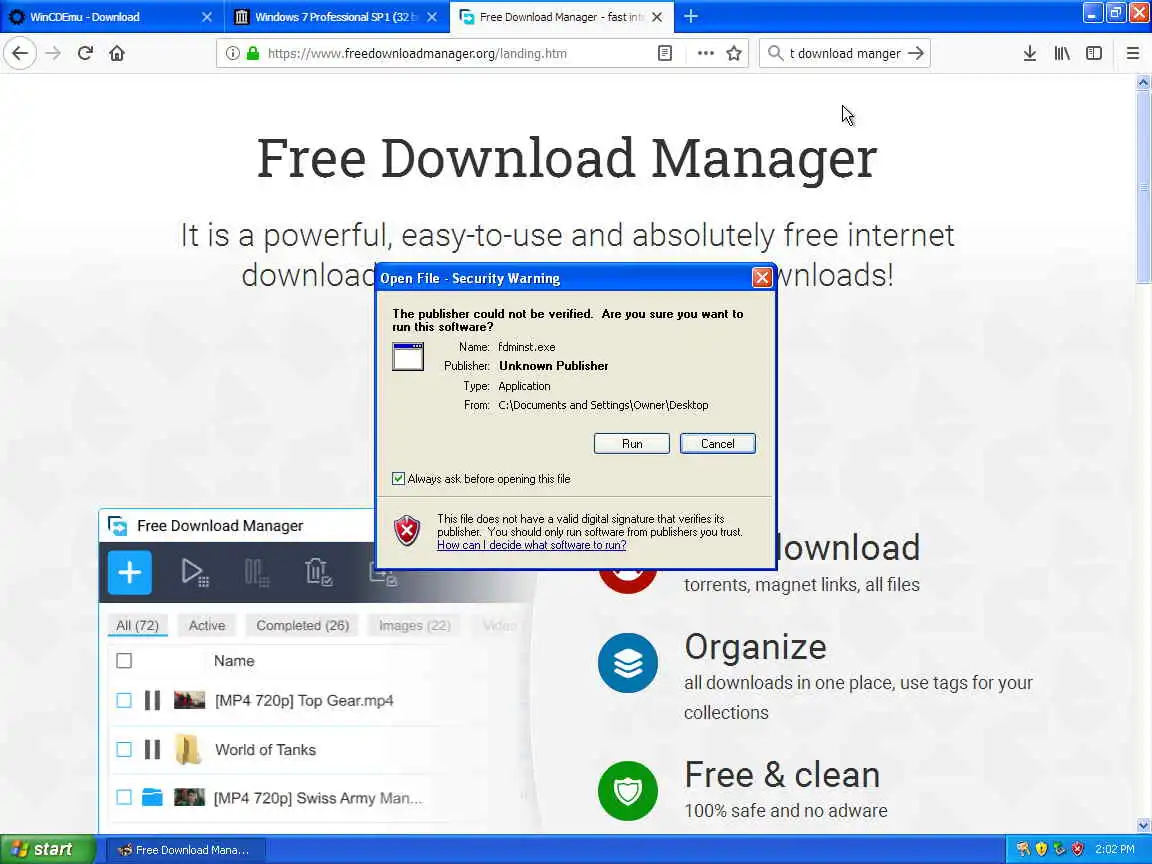Click the green Free & clean shield icon

628,791
